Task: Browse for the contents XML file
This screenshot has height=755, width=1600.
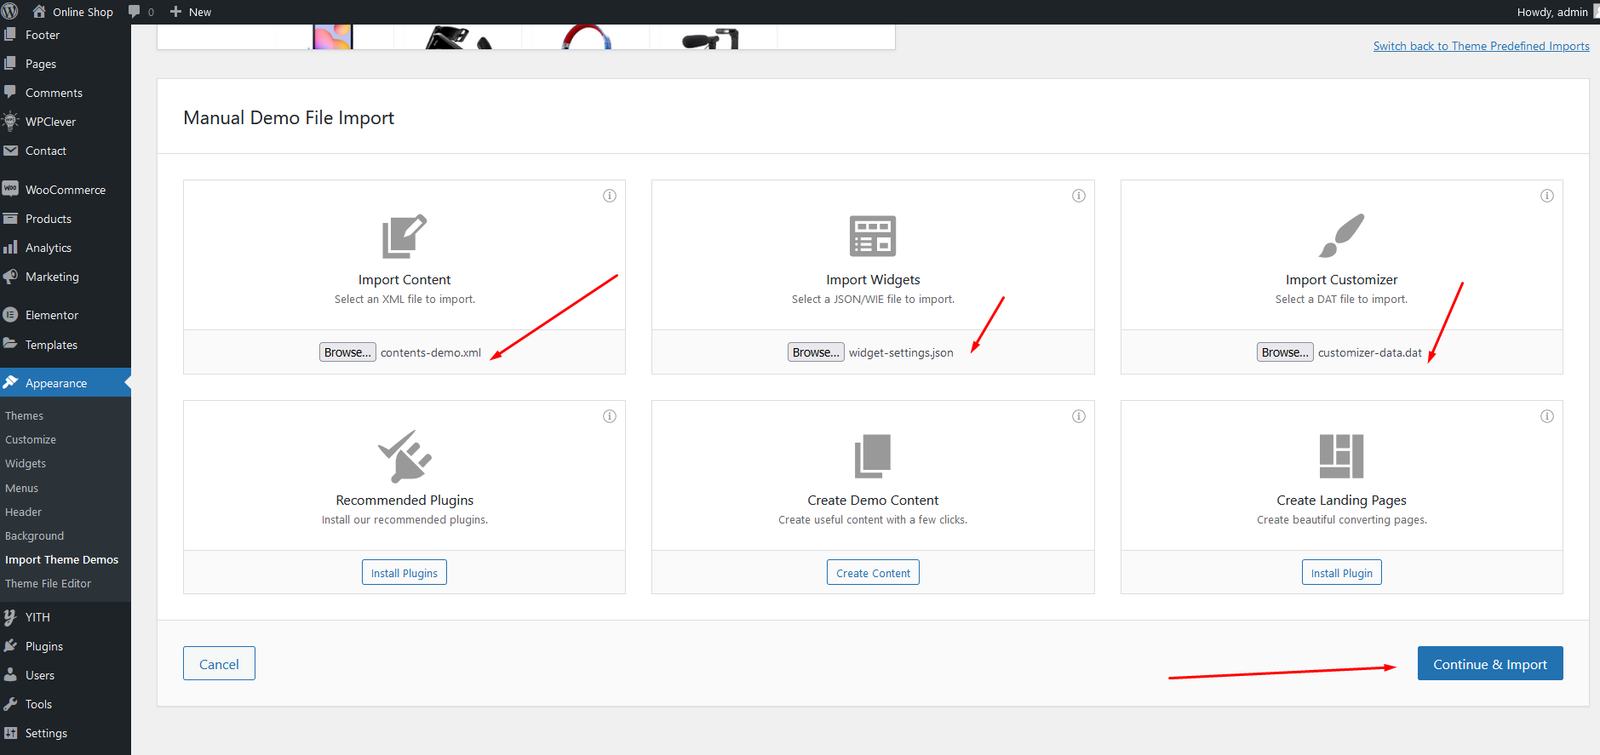Action: 347,352
